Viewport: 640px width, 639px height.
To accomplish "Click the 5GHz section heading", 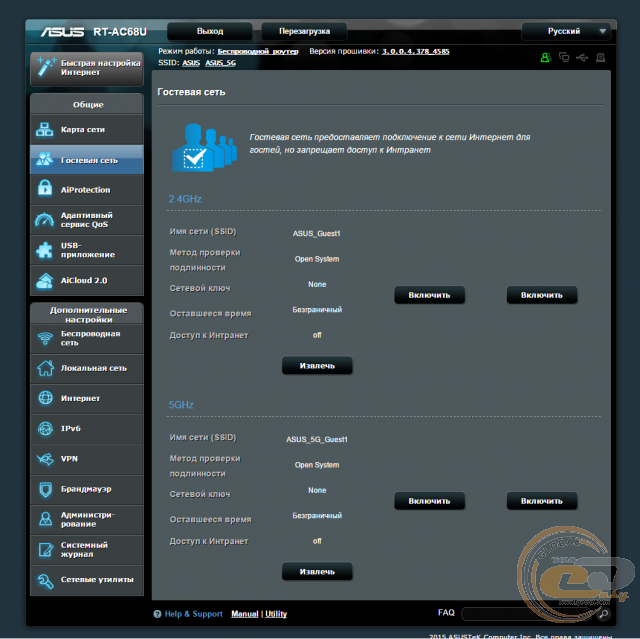I will point(181,405).
